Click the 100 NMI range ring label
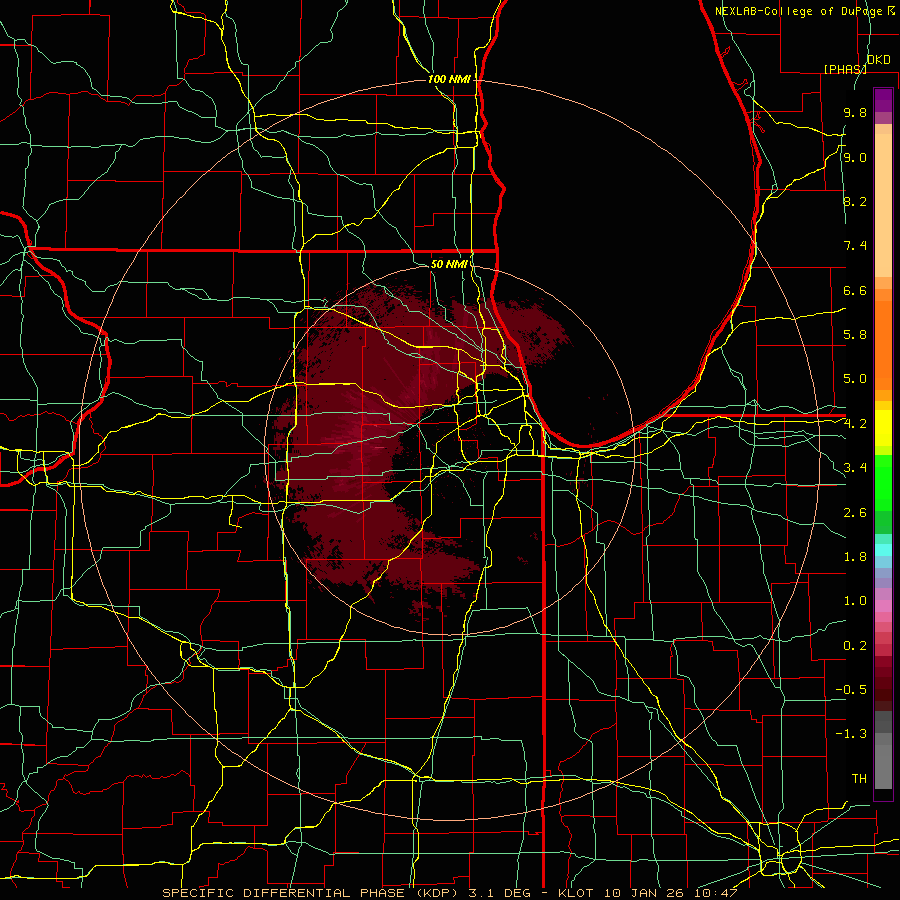Screen dimensions: 900x900 click(449, 79)
